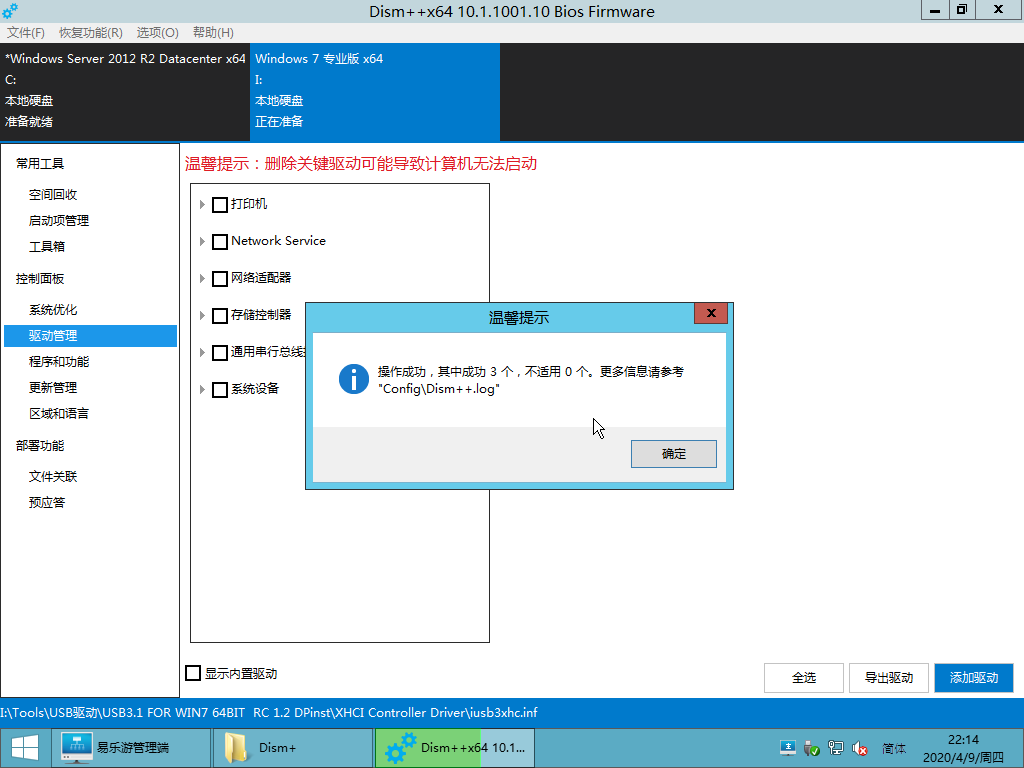1024x768 pixels.
Task: Check the 网络适配器 checkbox
Action: click(220, 279)
